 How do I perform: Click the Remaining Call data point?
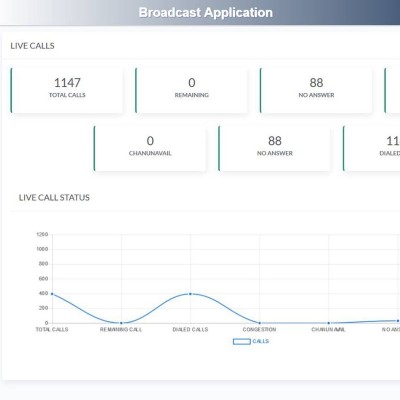[x=121, y=323]
